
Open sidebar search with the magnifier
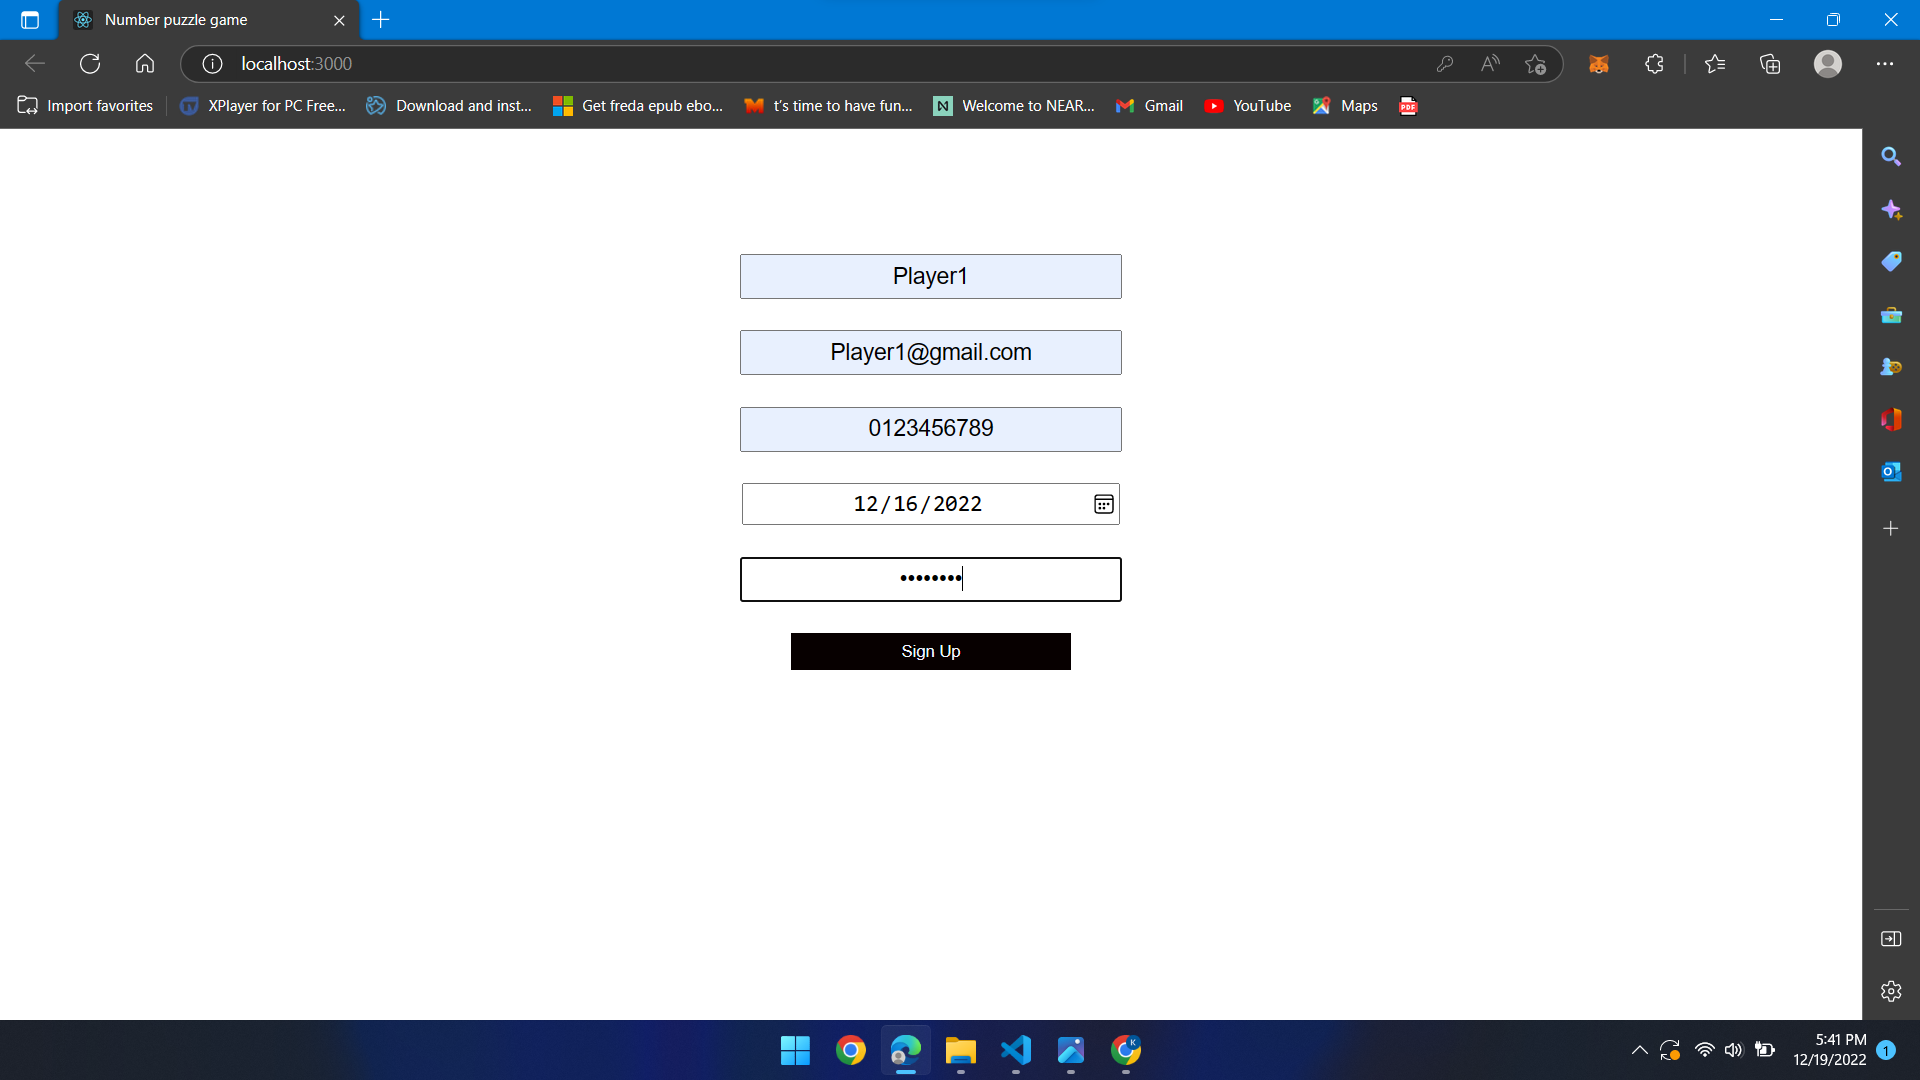[1892, 156]
